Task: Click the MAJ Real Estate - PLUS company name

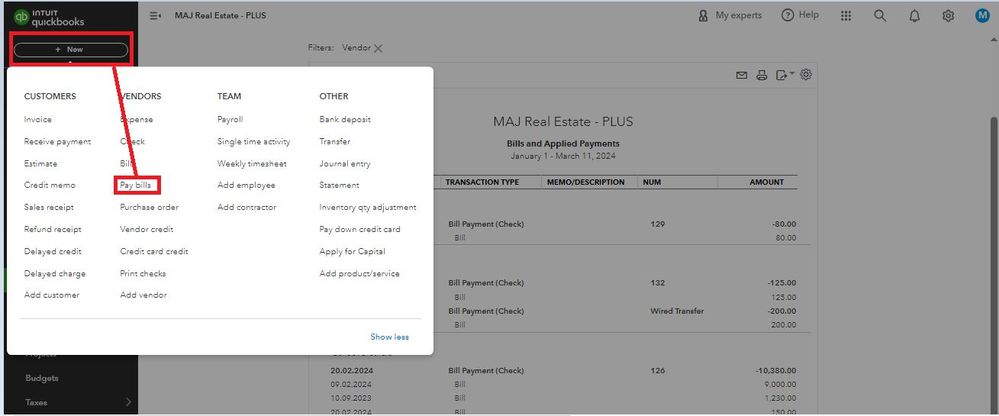Action: (x=563, y=122)
